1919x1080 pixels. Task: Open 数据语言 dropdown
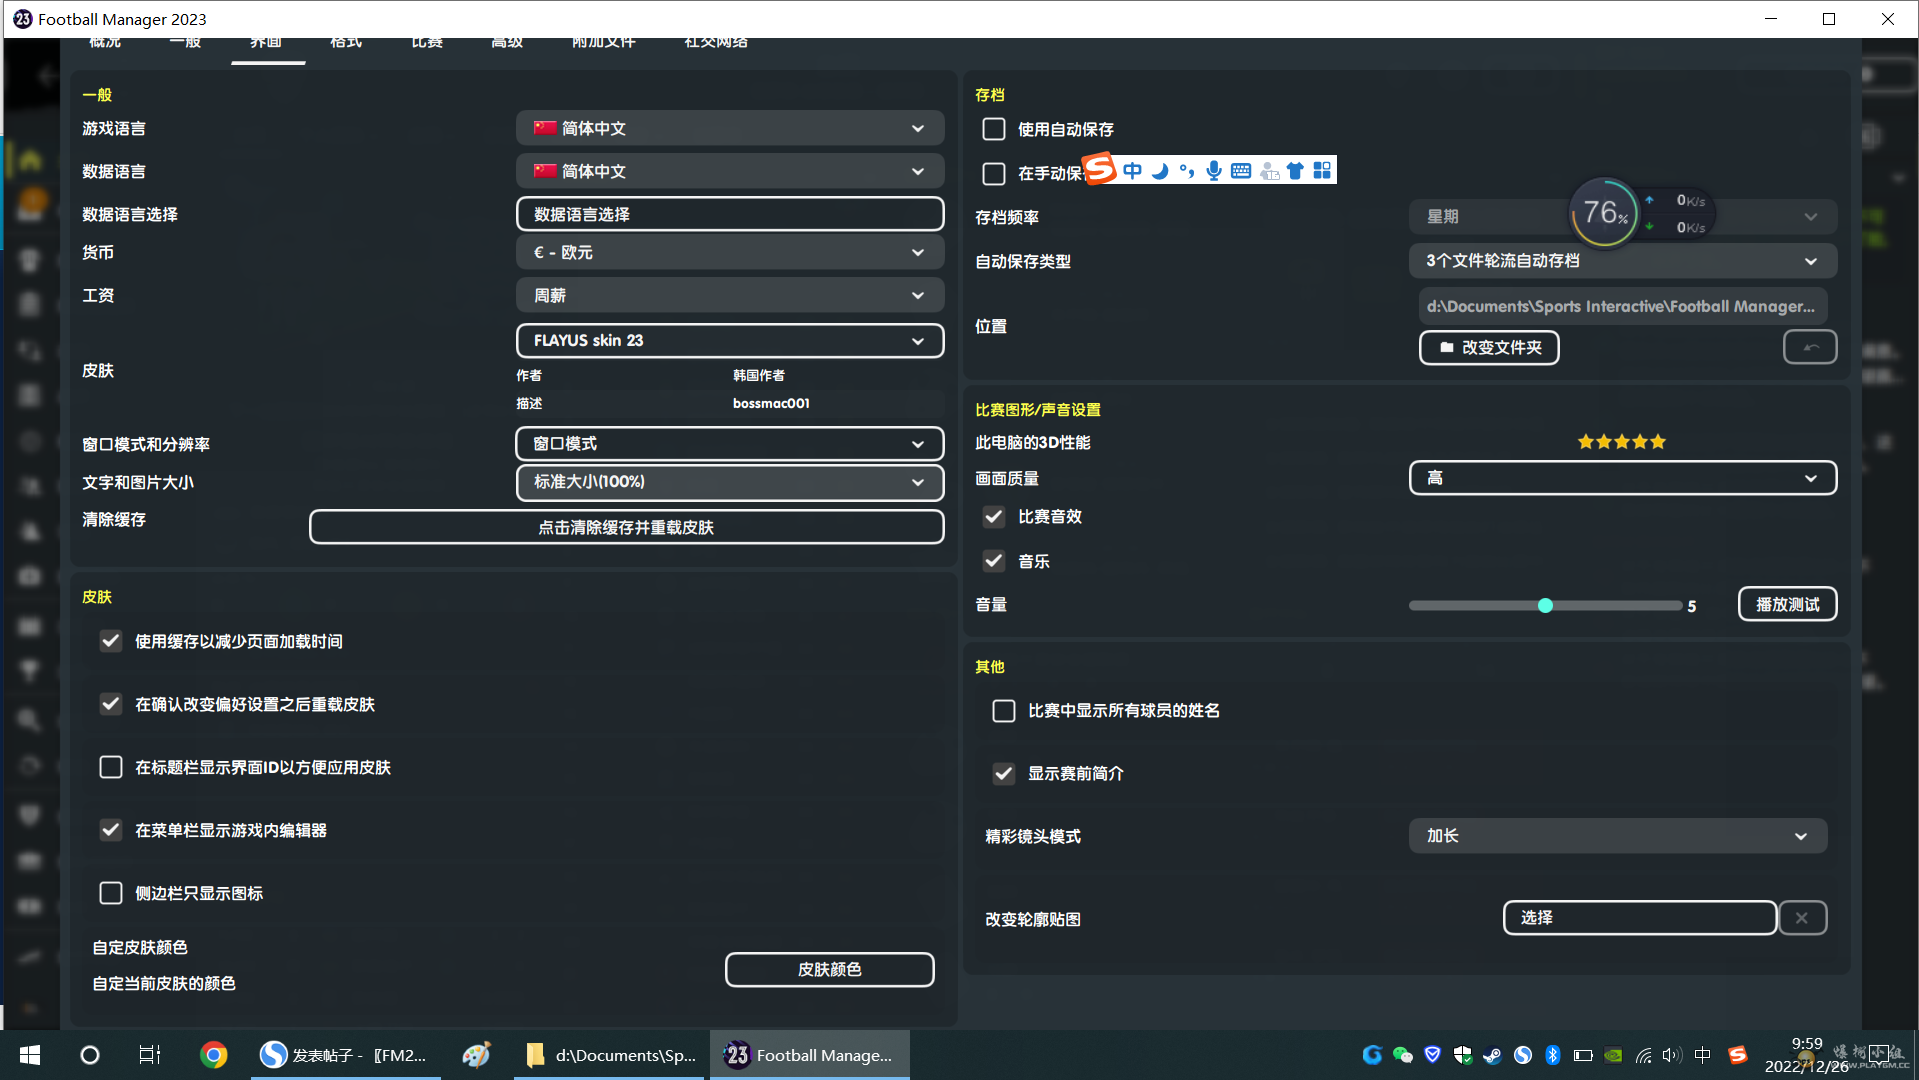(730, 171)
